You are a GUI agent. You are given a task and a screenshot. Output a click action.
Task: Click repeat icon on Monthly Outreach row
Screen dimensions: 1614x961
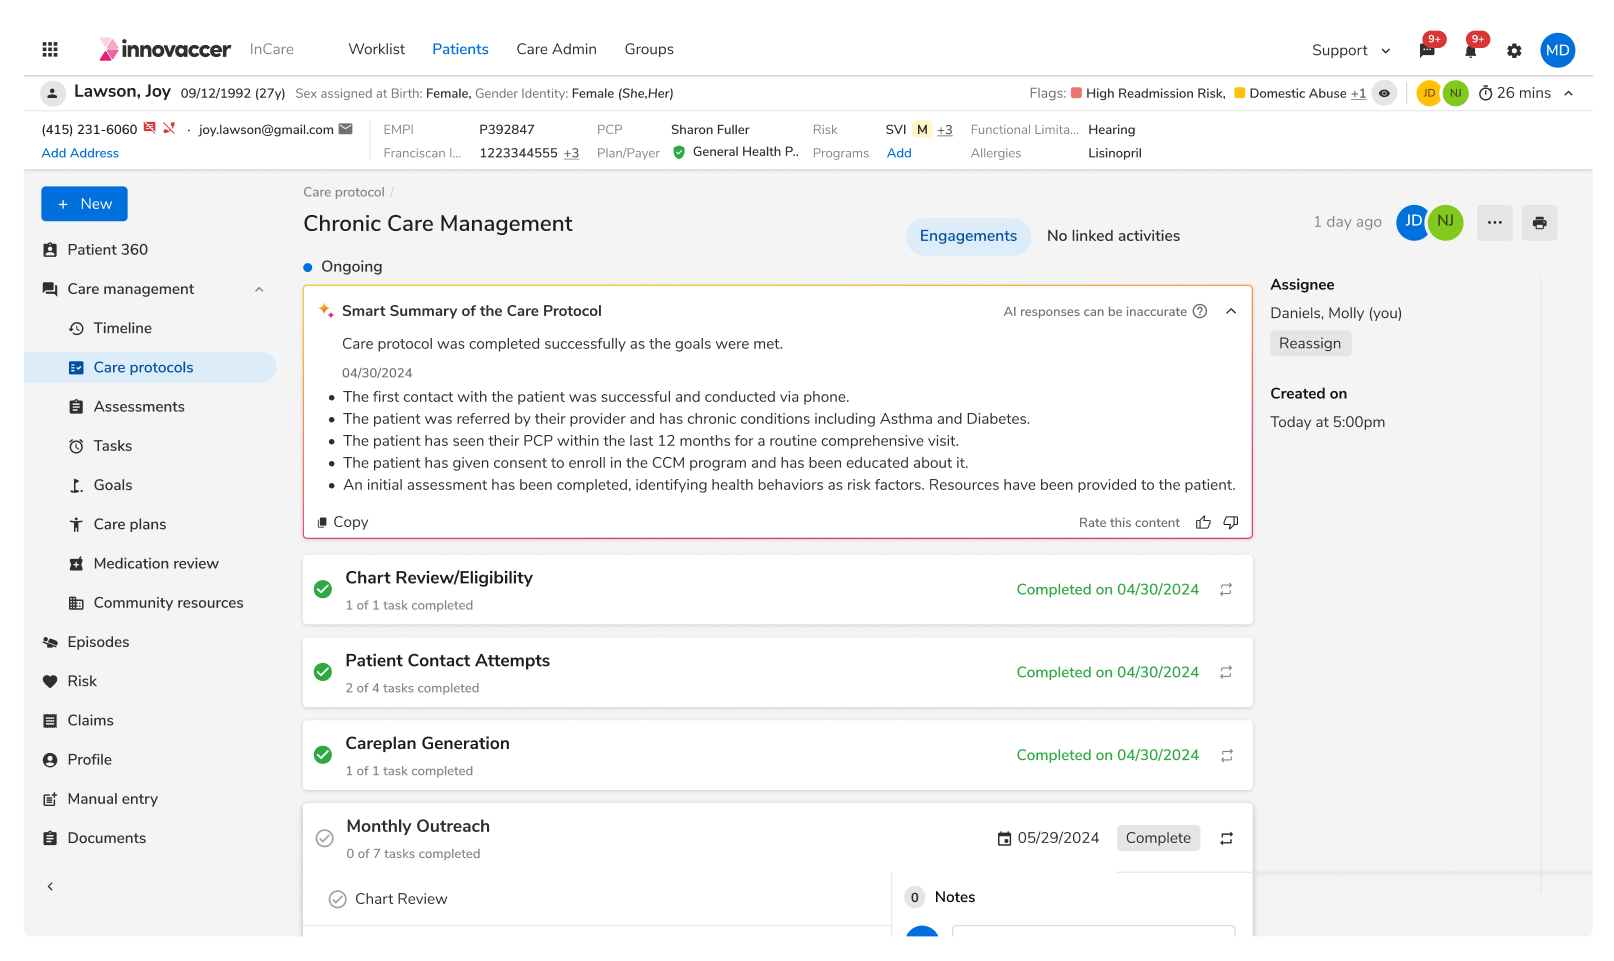pos(1226,838)
